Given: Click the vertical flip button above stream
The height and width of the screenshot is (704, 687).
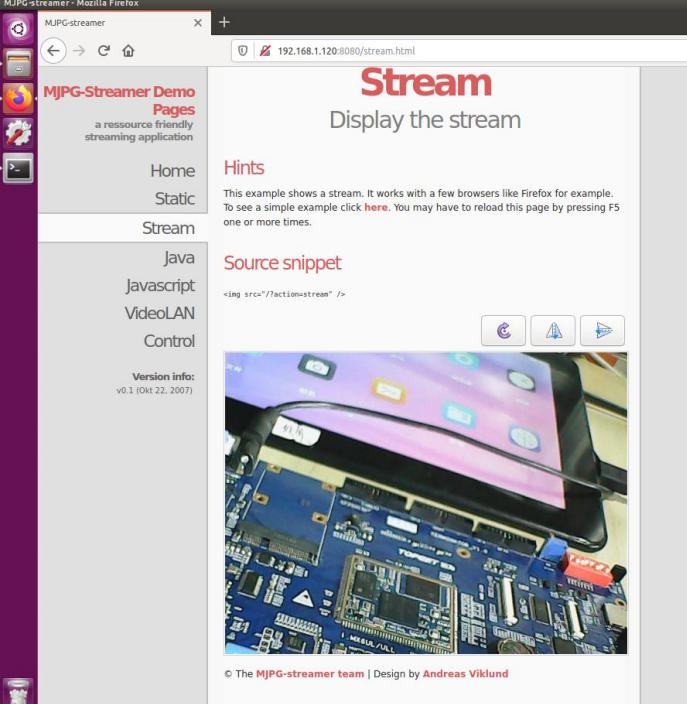Looking at the screenshot, I should click(x=602, y=330).
